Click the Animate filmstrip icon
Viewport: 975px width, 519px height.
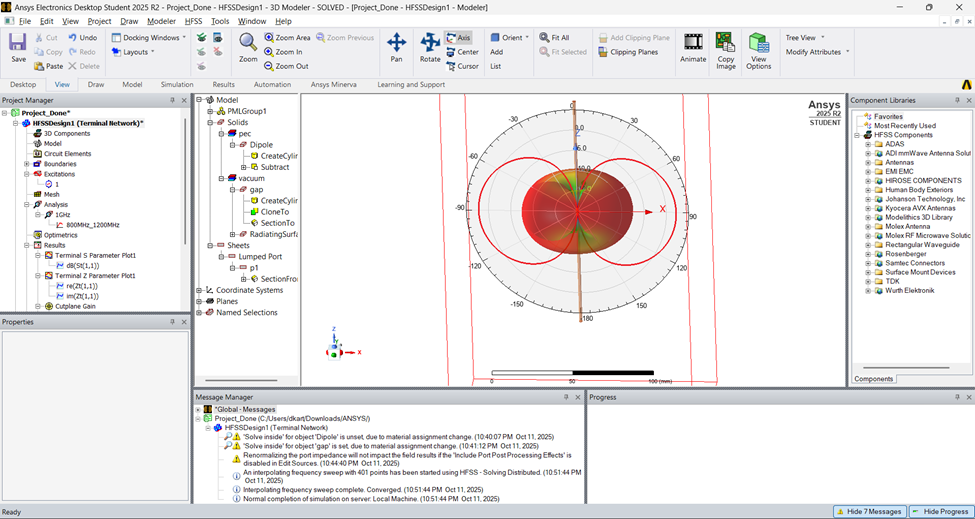coord(693,42)
